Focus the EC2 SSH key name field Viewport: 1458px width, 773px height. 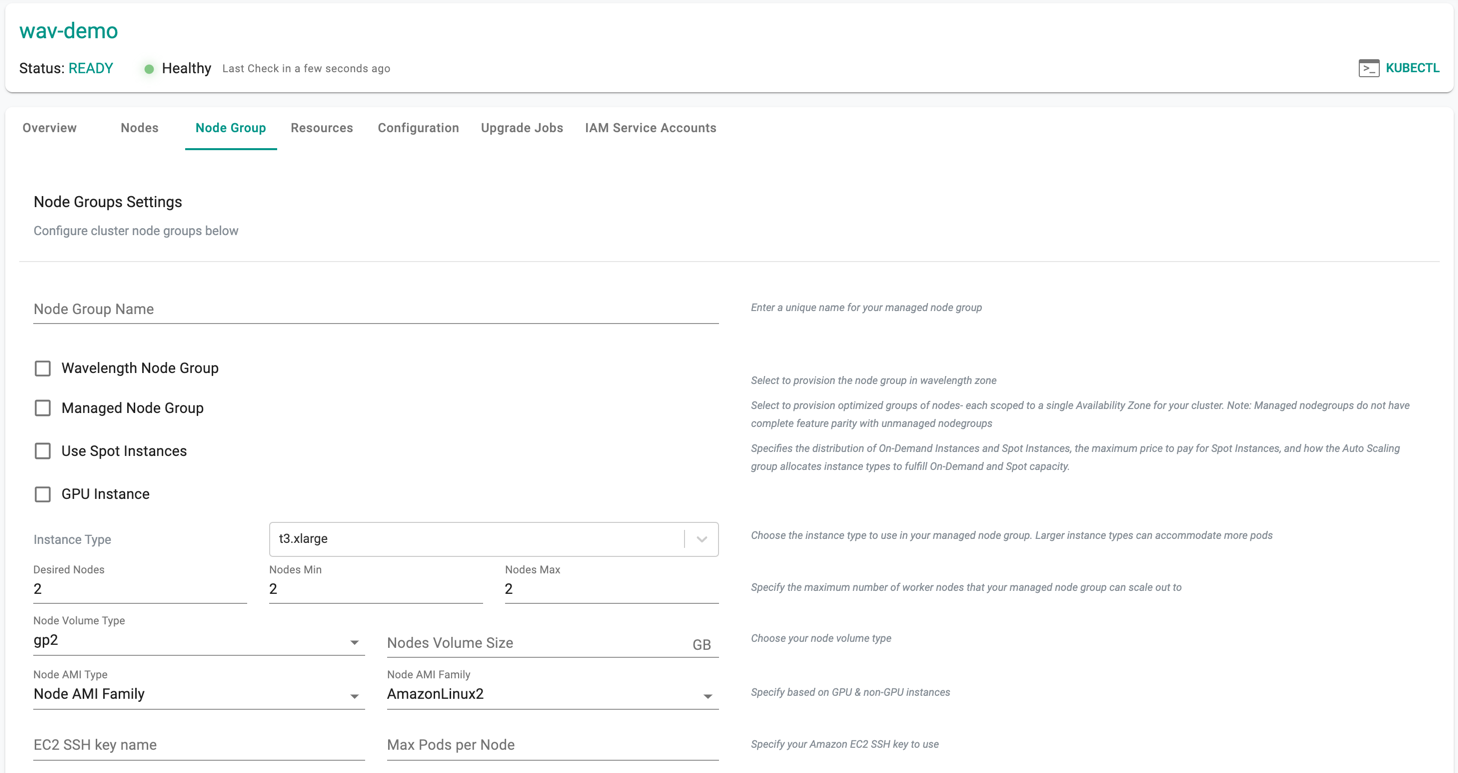(199, 745)
